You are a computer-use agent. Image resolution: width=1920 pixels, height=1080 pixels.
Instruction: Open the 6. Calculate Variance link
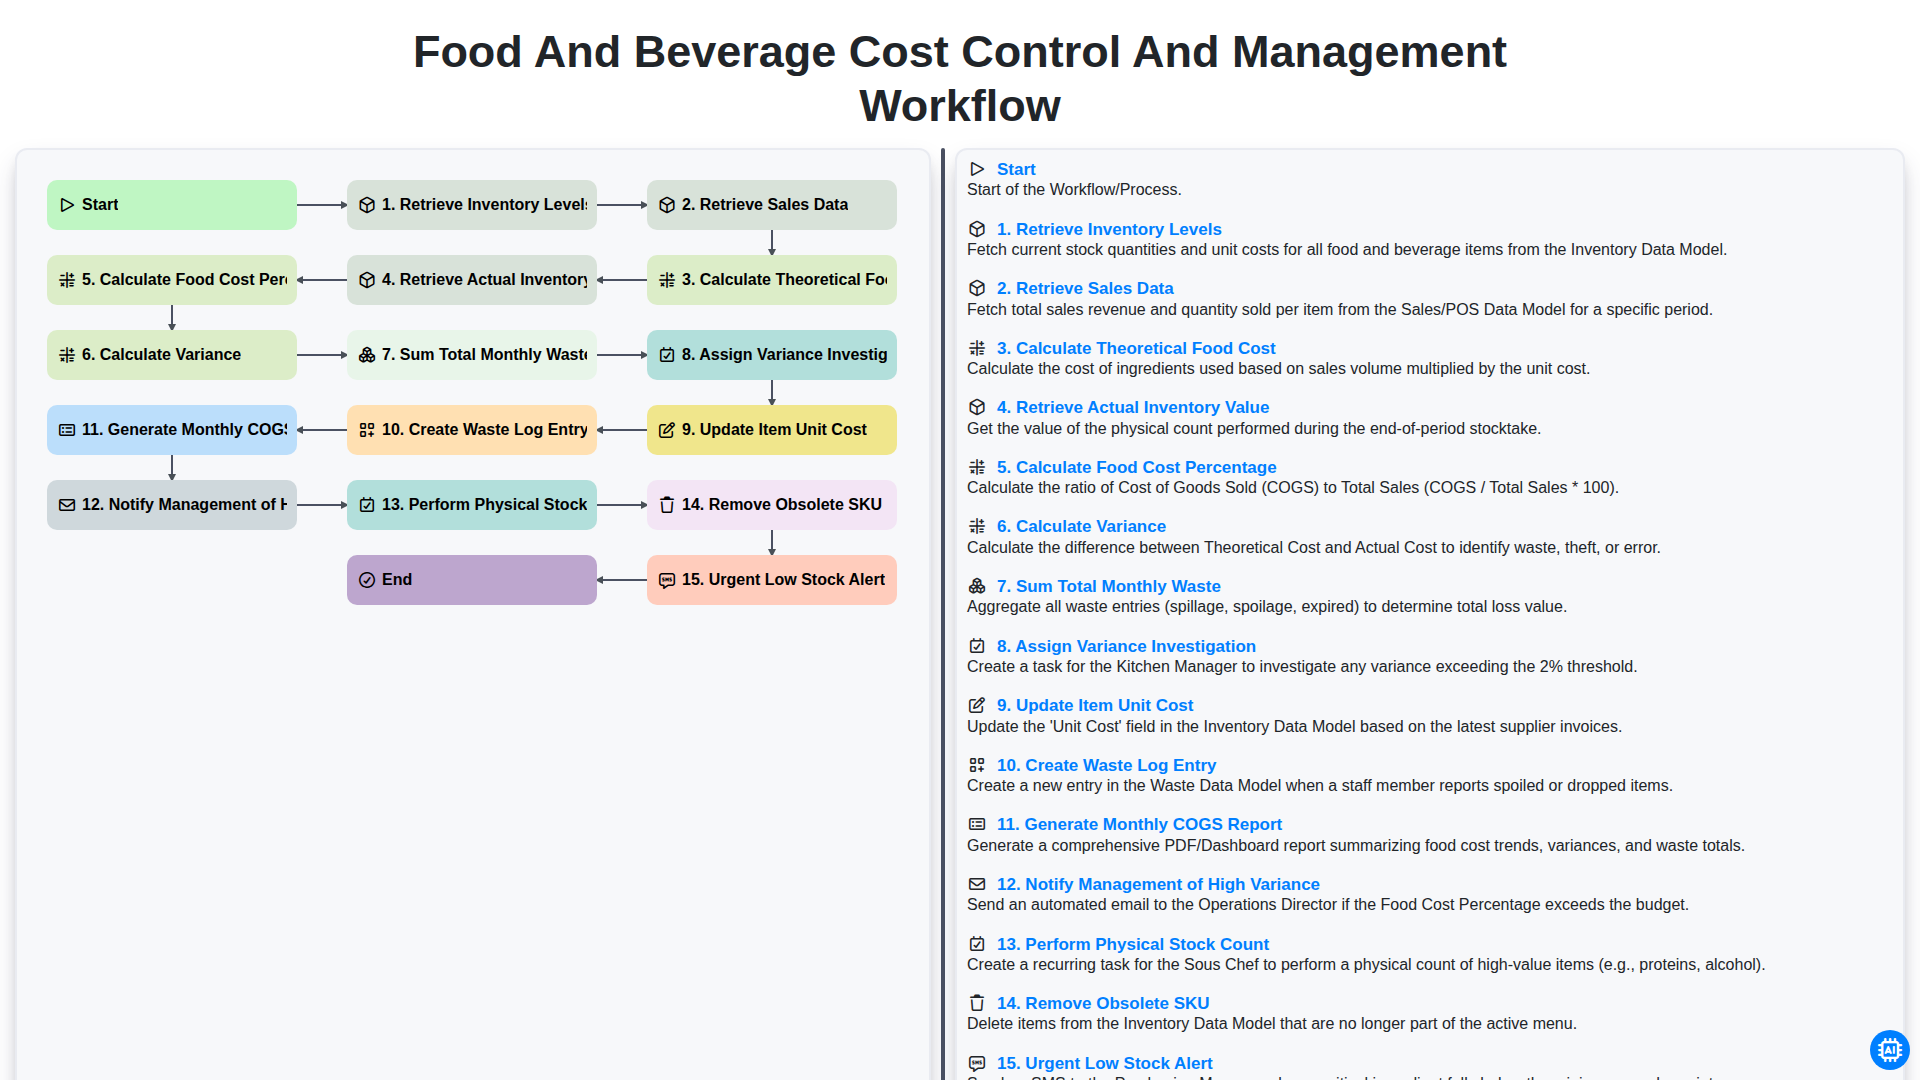1081,526
